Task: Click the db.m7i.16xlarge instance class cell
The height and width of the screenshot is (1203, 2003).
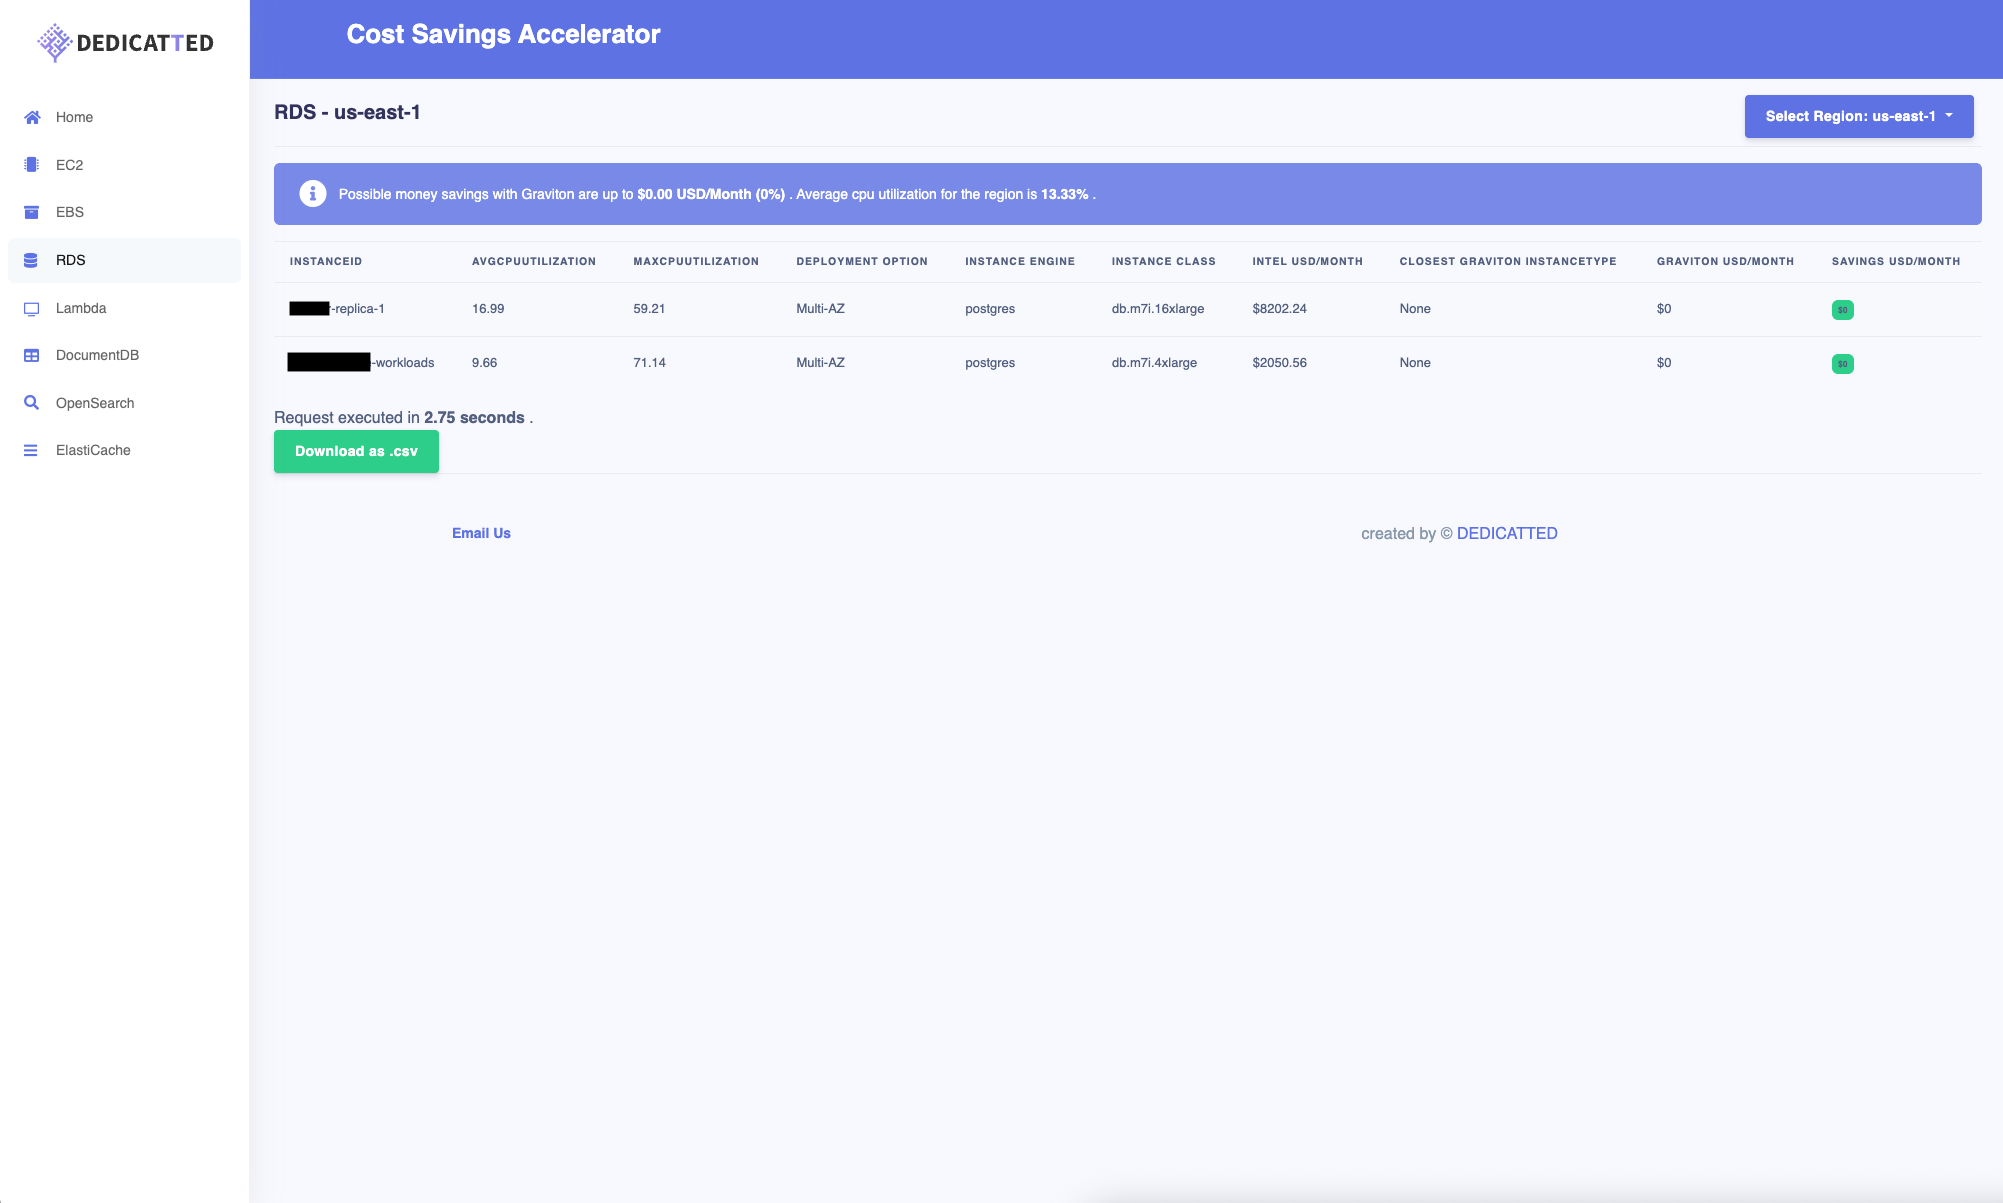Action: 1158,309
